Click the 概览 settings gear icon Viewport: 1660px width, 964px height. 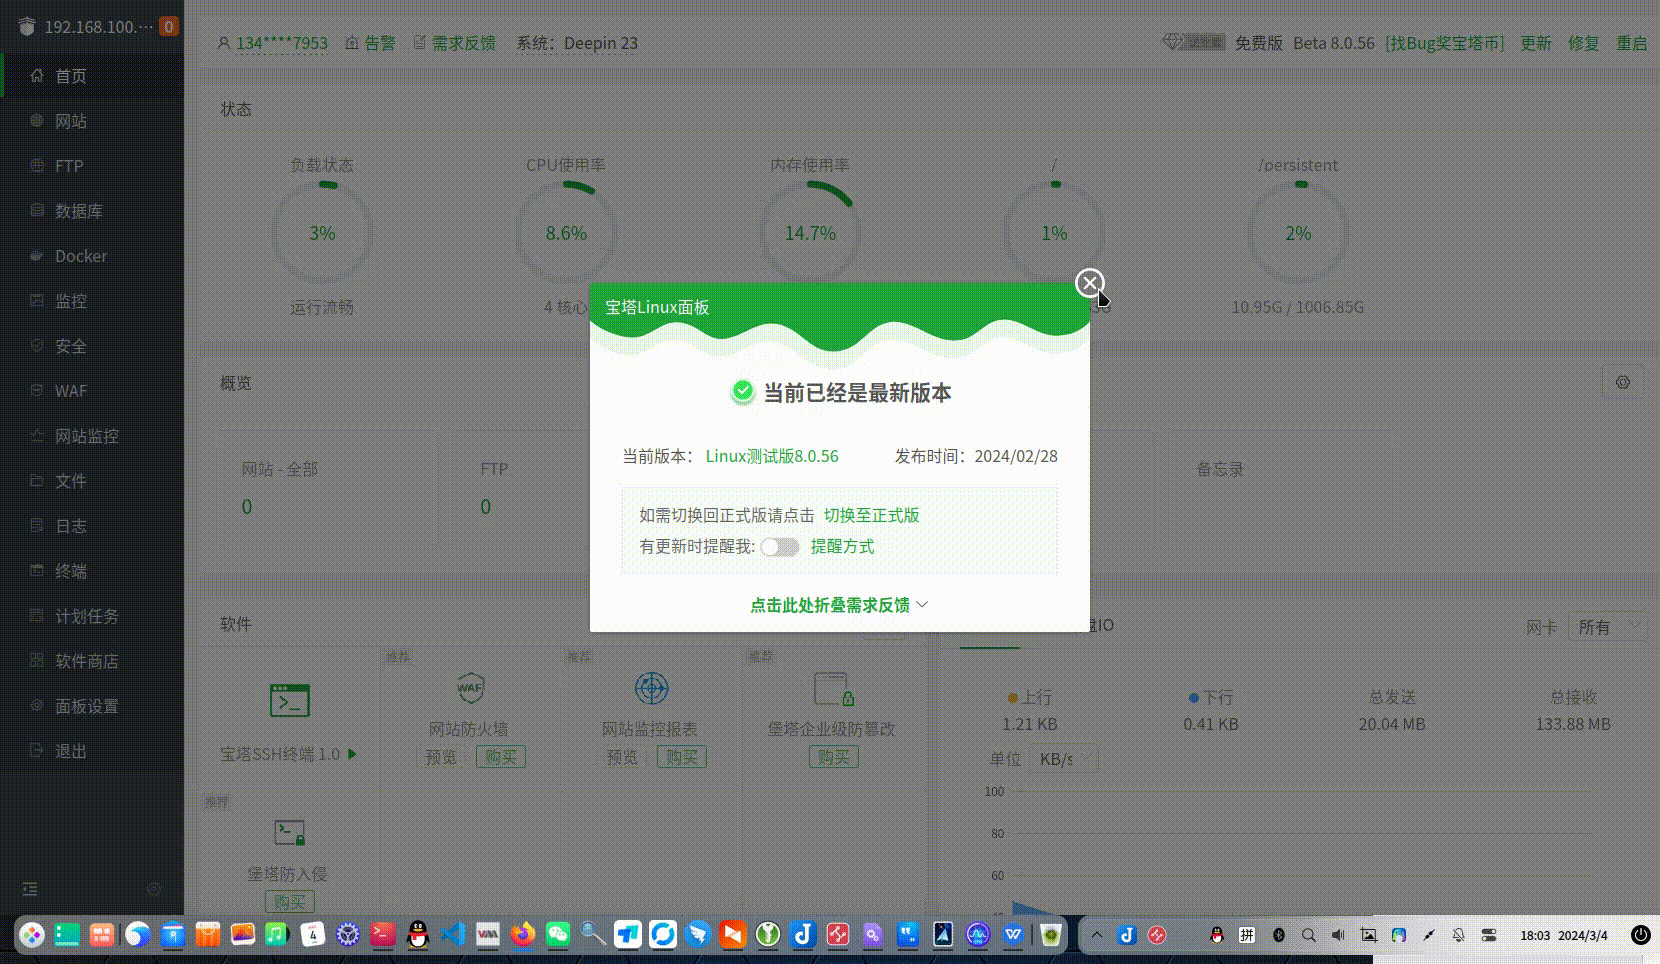[x=1623, y=382]
